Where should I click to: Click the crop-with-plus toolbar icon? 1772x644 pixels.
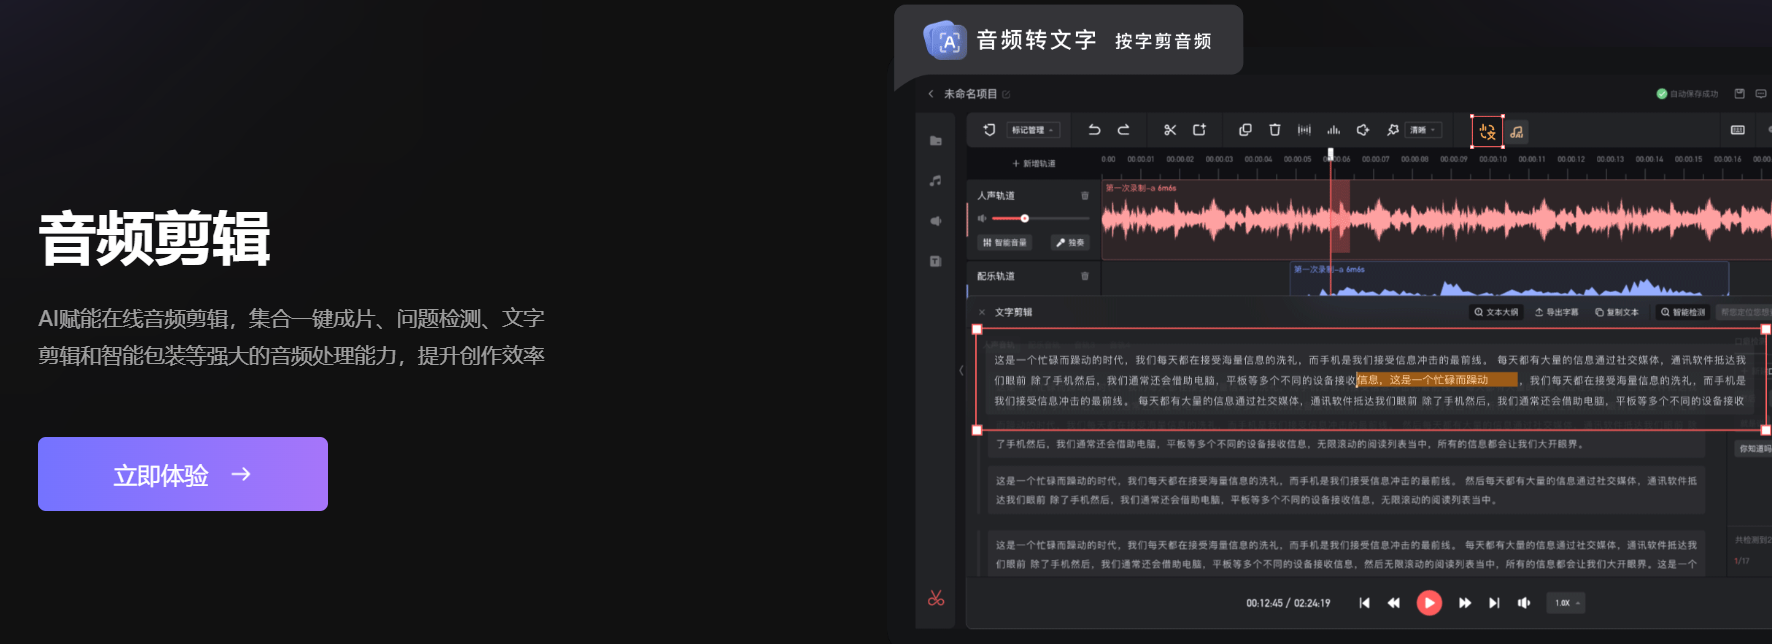[x=1199, y=130]
